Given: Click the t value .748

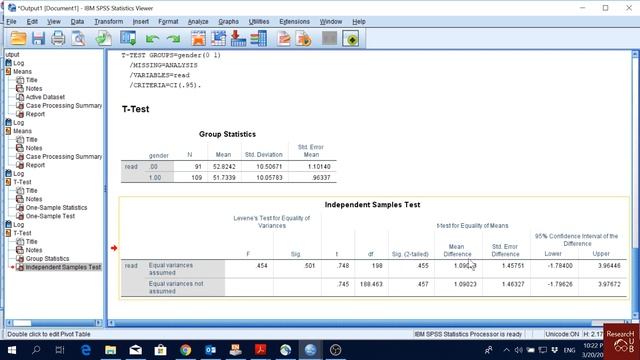Looking at the screenshot, I should (x=343, y=266).
